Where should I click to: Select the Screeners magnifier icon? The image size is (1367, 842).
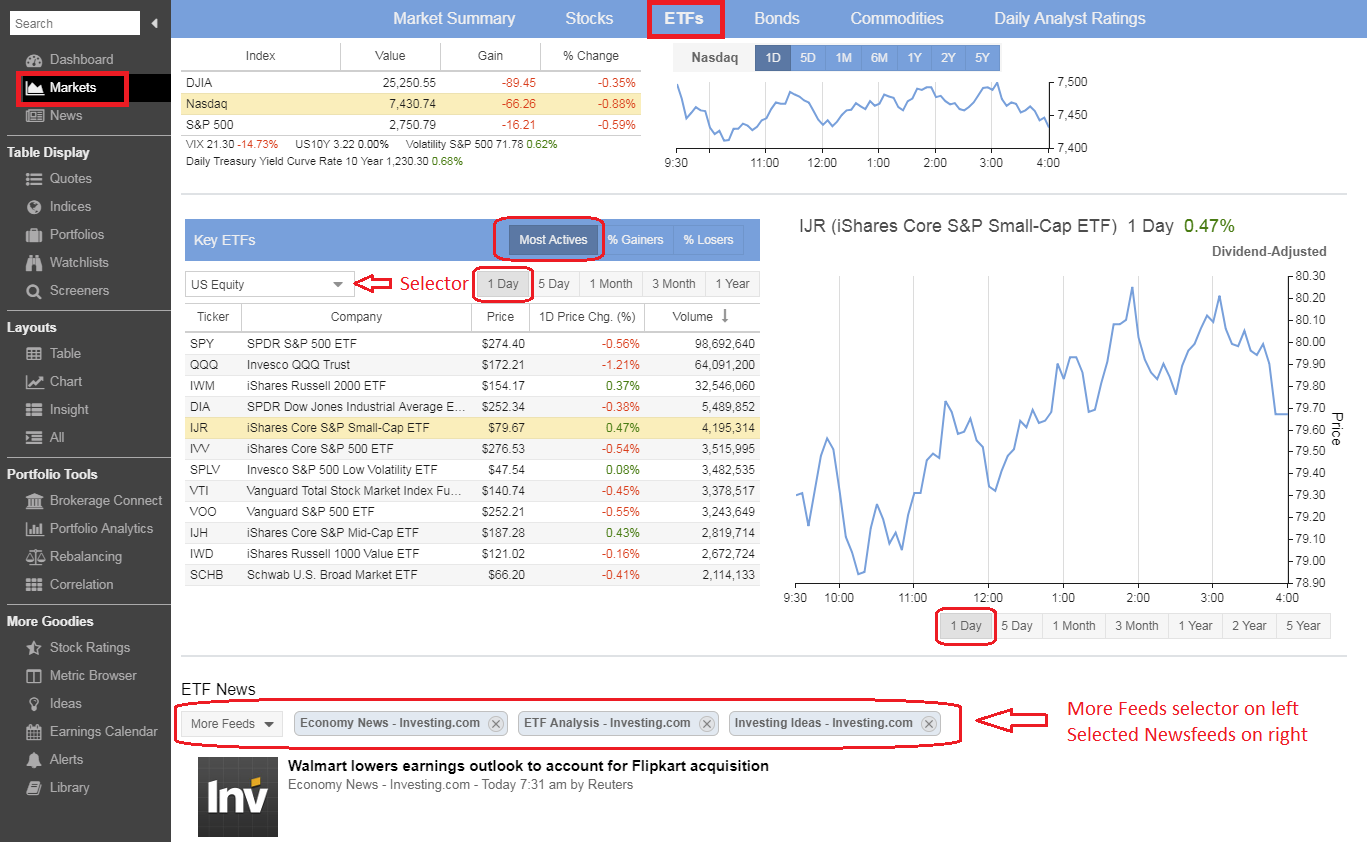point(34,291)
